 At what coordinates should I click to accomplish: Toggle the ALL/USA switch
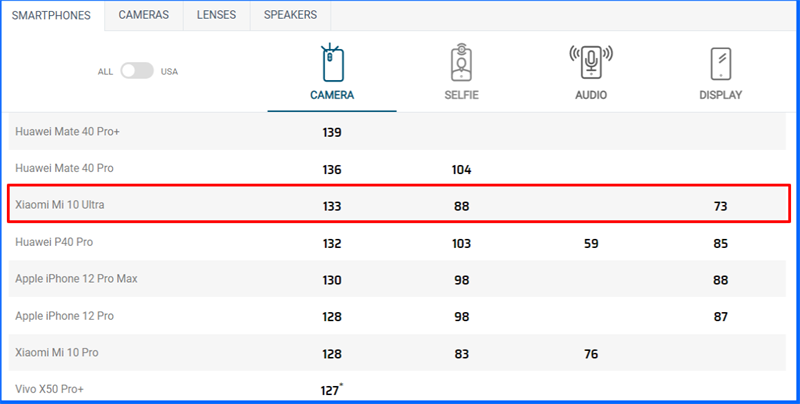pyautogui.click(x=137, y=71)
